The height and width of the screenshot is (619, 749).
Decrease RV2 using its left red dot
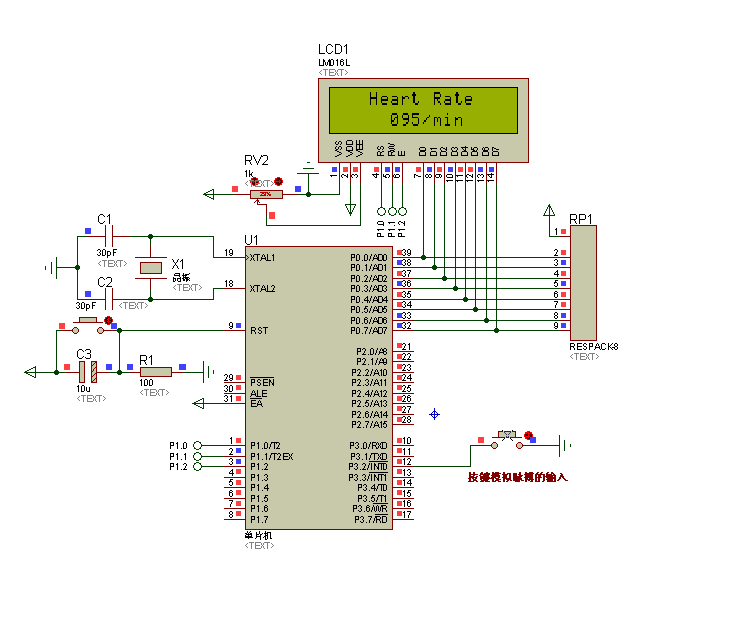pos(255,181)
